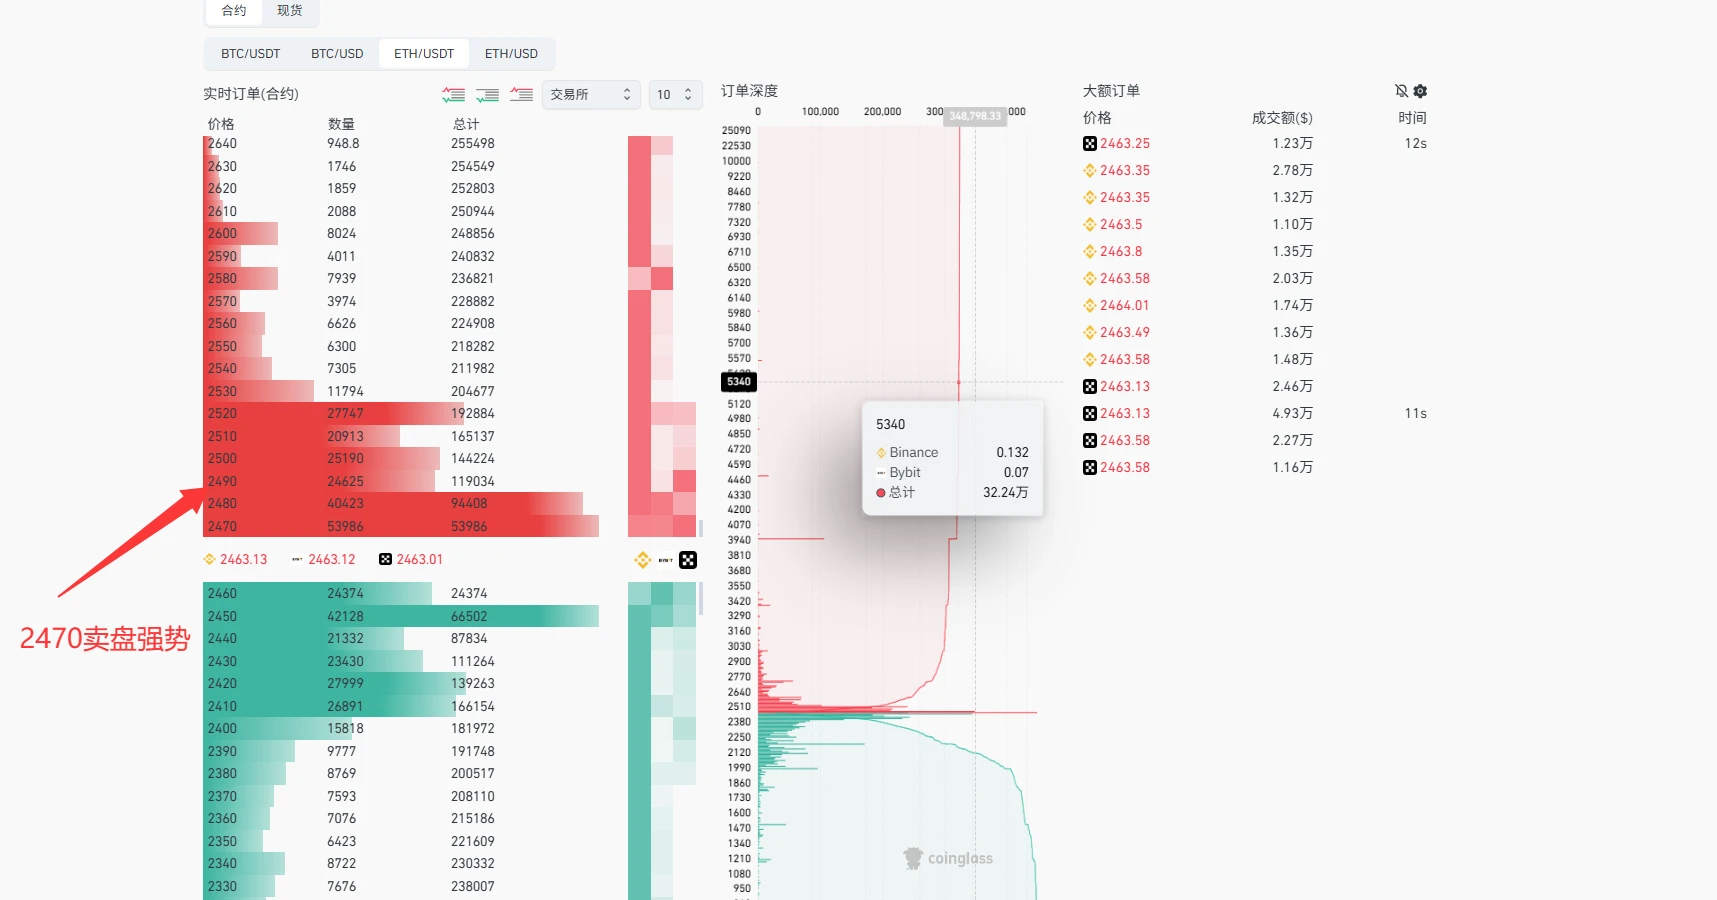Image resolution: width=1717 pixels, height=900 pixels.
Task: Click bid price 2400 in order book
Action: (x=222, y=729)
